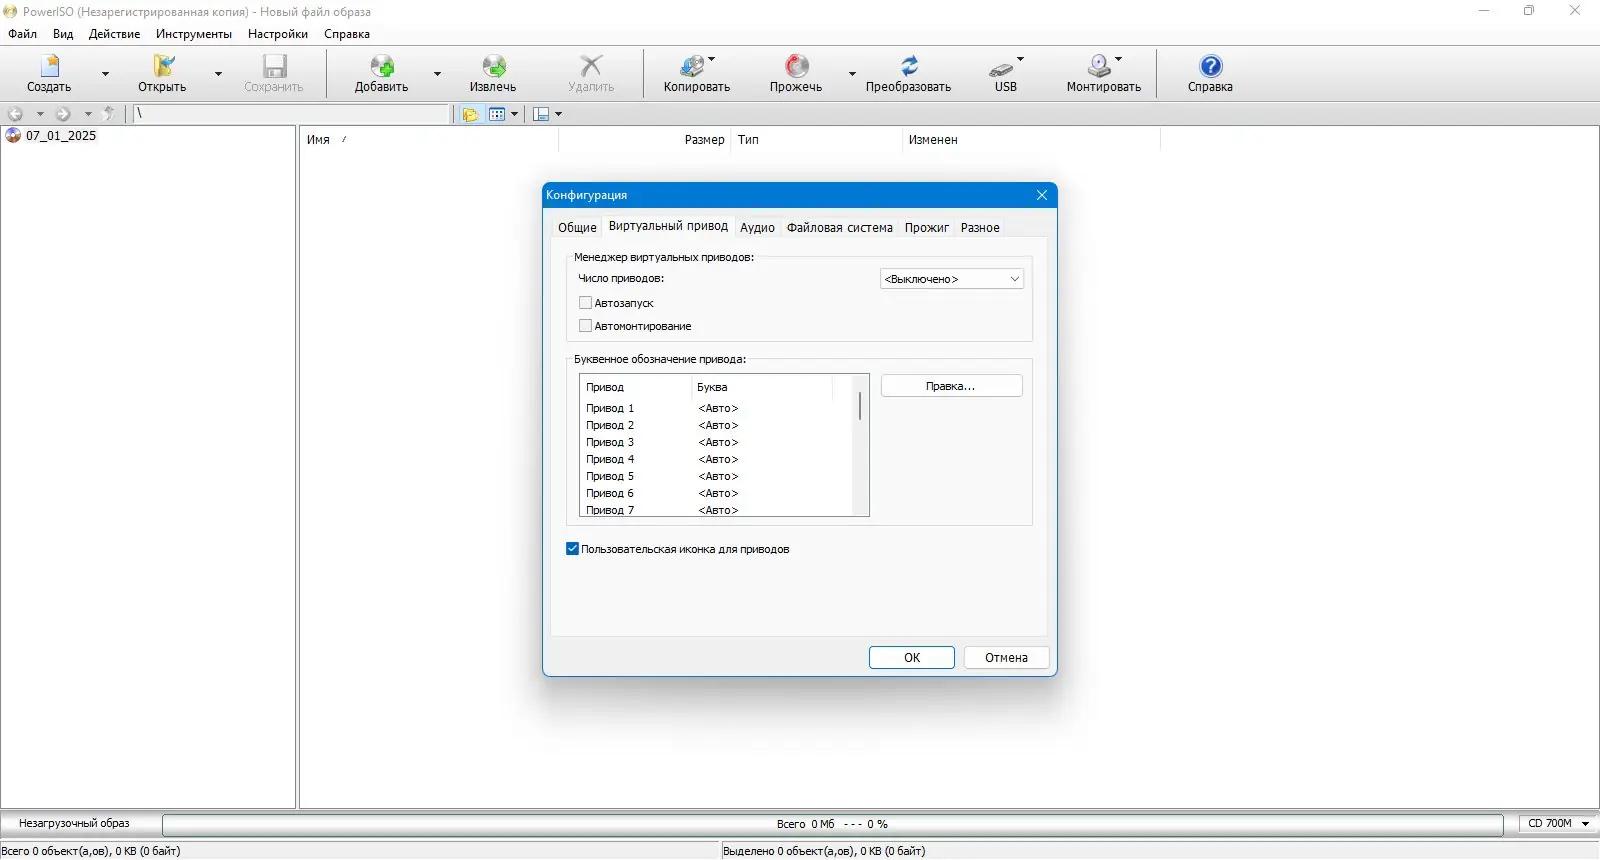Switch to the Общие tab

tap(577, 228)
